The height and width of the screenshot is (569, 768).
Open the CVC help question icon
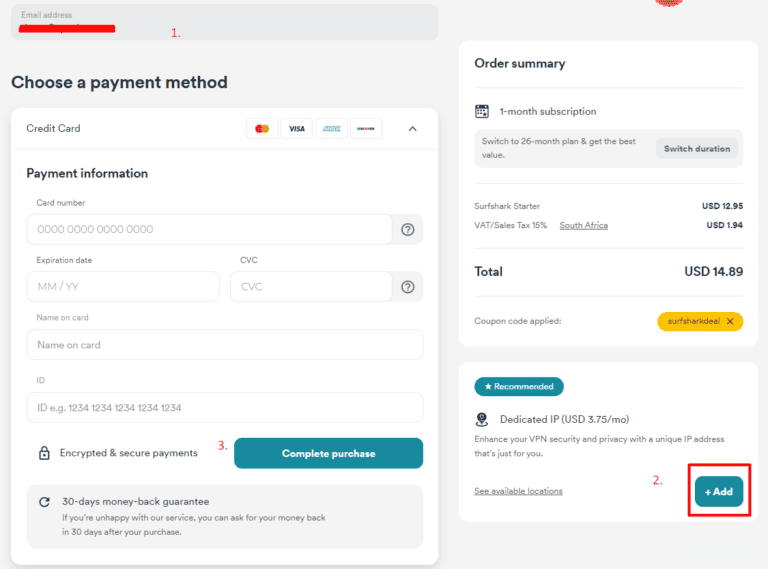[x=408, y=287]
